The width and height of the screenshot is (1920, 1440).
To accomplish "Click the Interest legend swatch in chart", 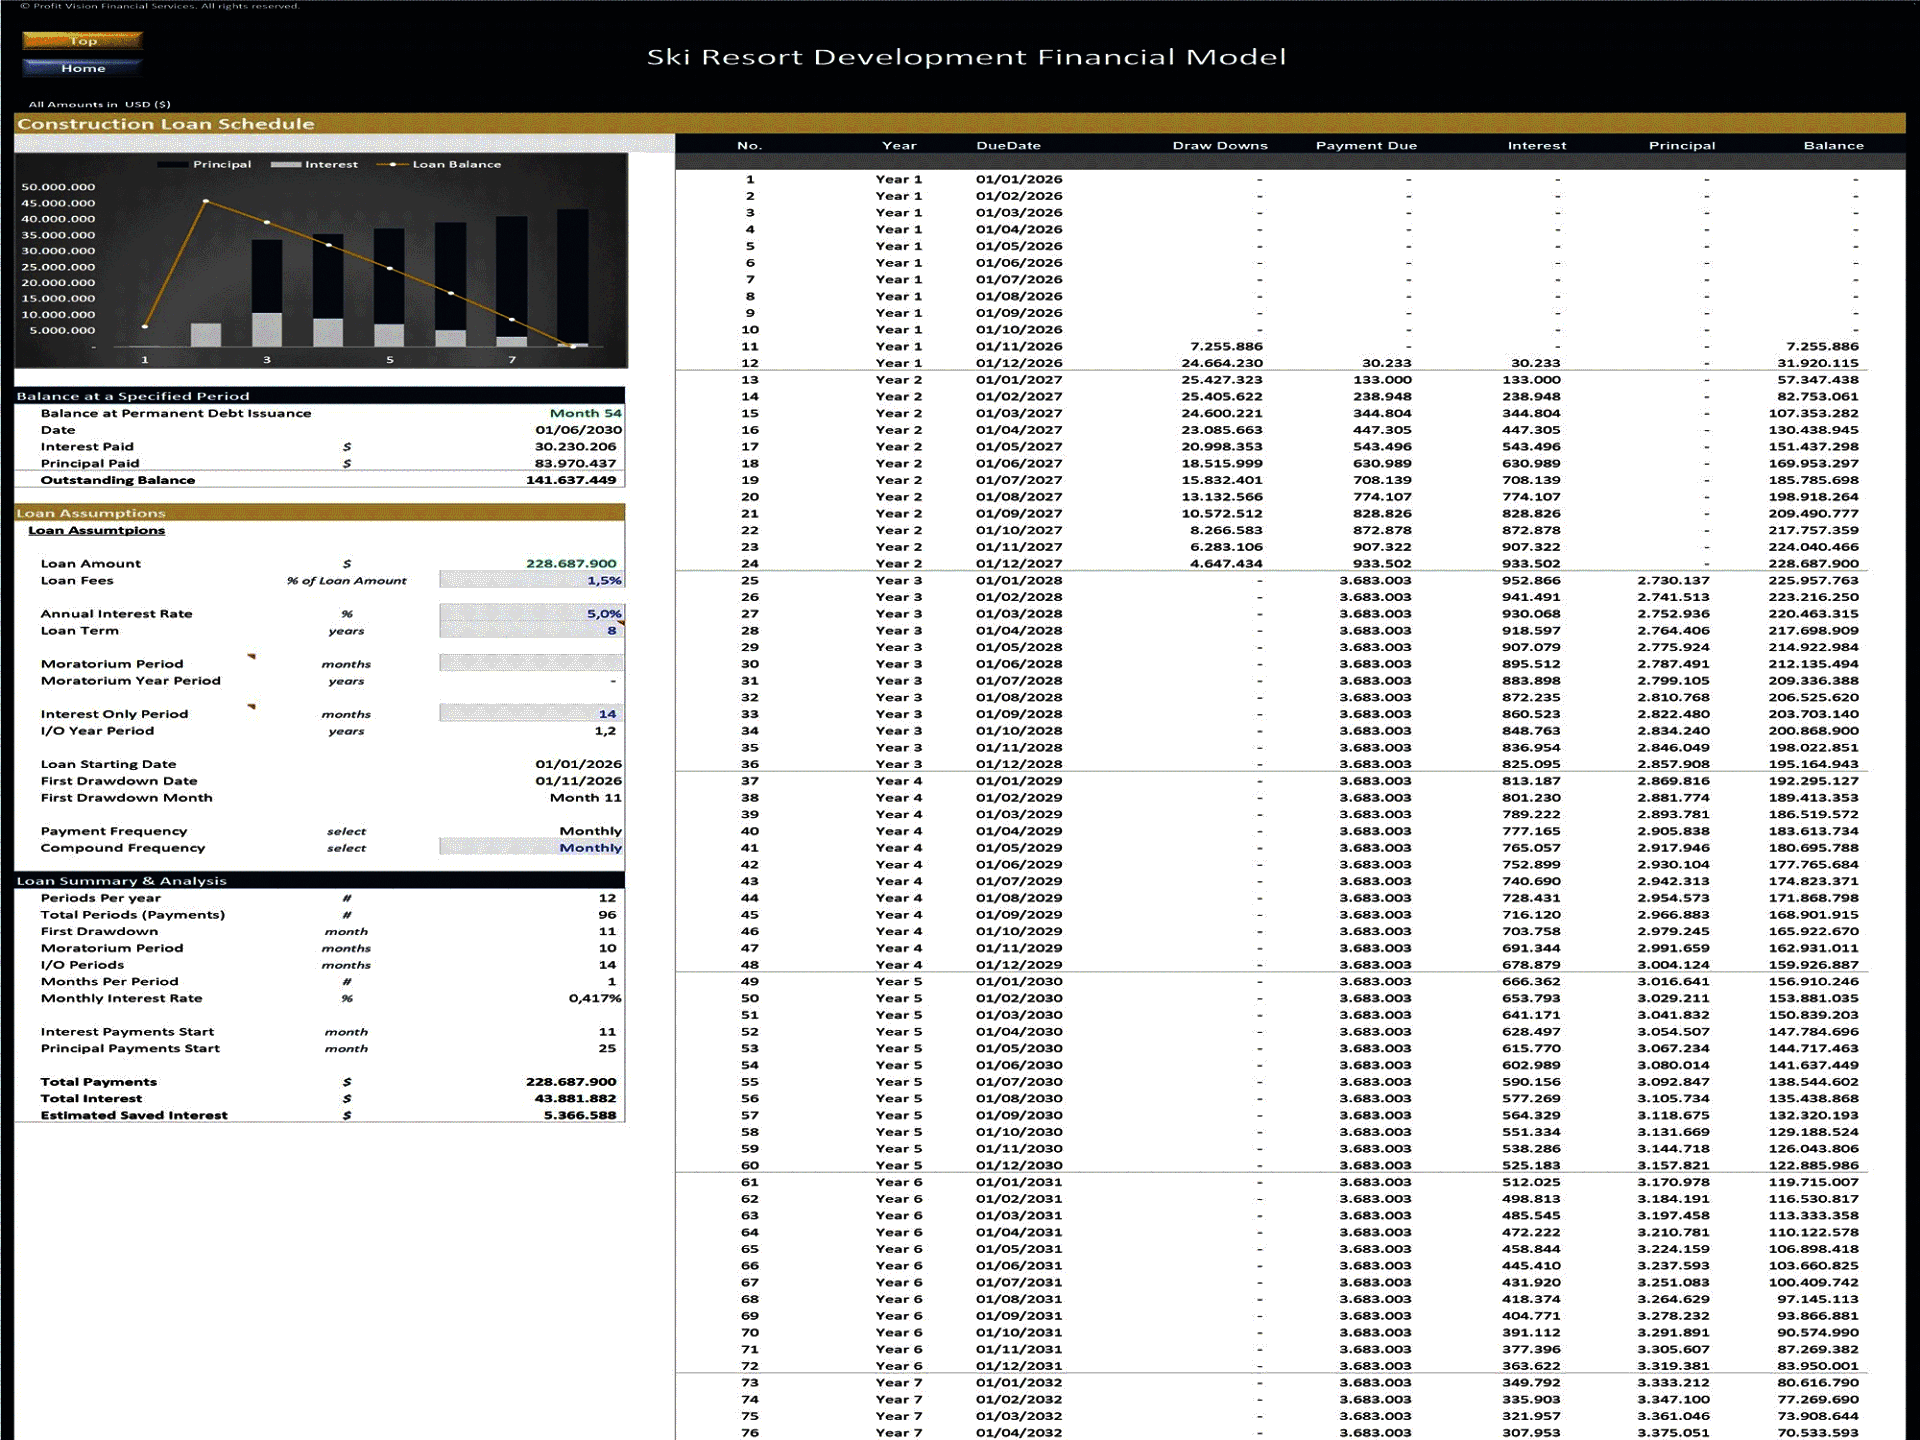I will pyautogui.click(x=286, y=165).
